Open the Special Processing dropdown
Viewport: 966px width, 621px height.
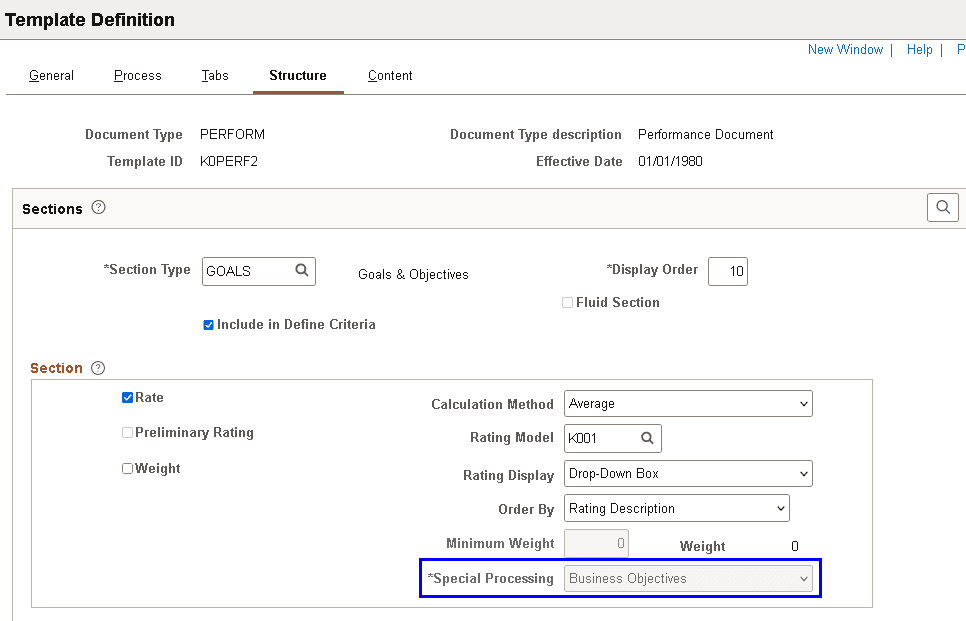pos(803,578)
